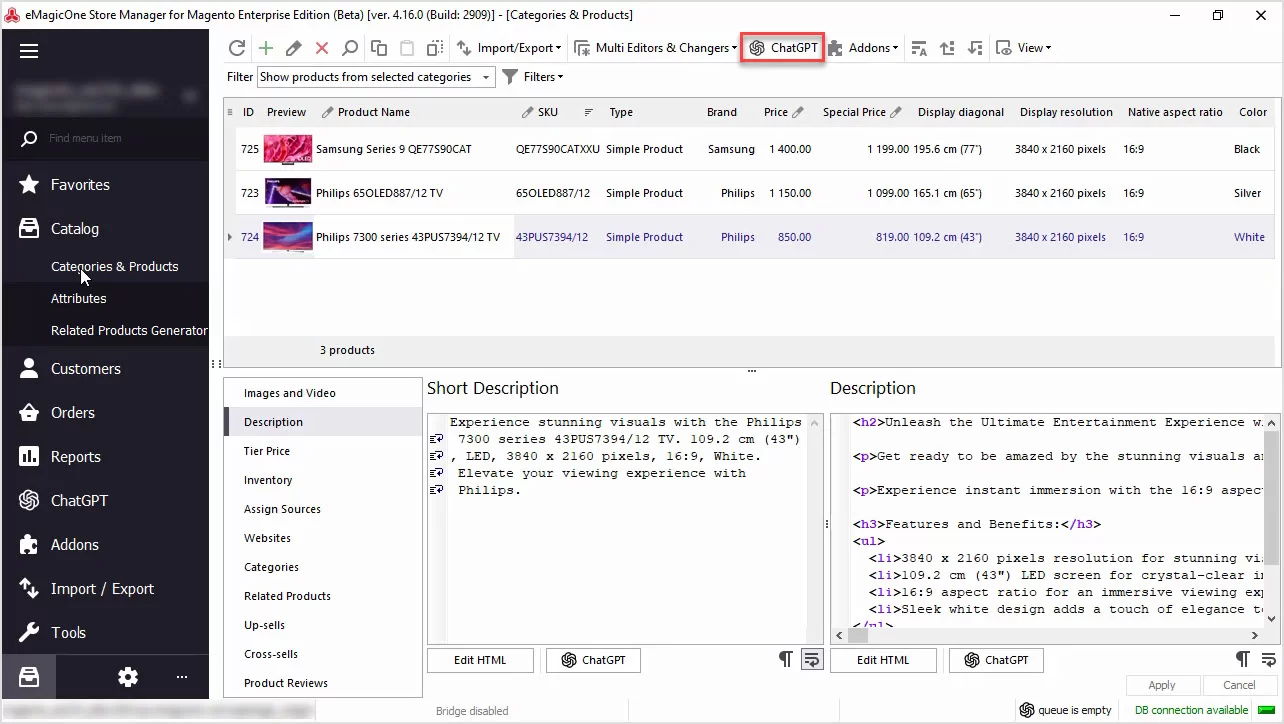Screen dimensions: 1284x724
Task: Open Addons section in sidebar
Action: [106, 544]
